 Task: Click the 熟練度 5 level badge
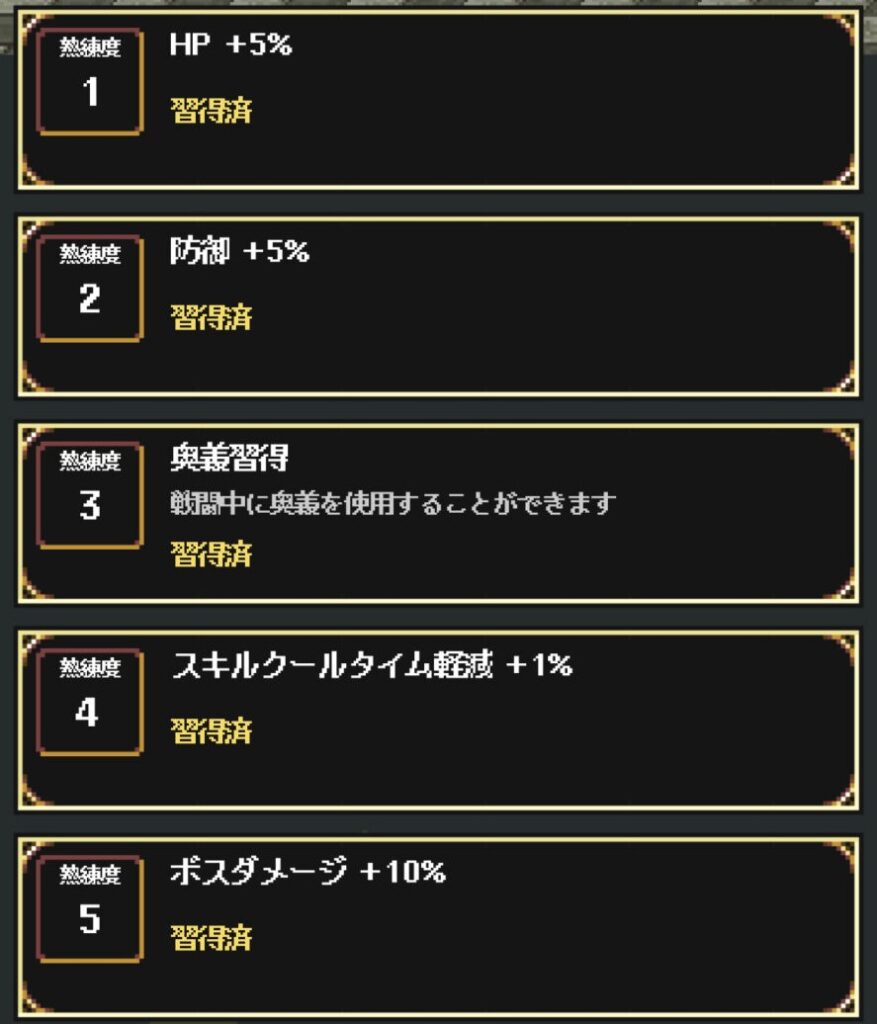point(90,908)
